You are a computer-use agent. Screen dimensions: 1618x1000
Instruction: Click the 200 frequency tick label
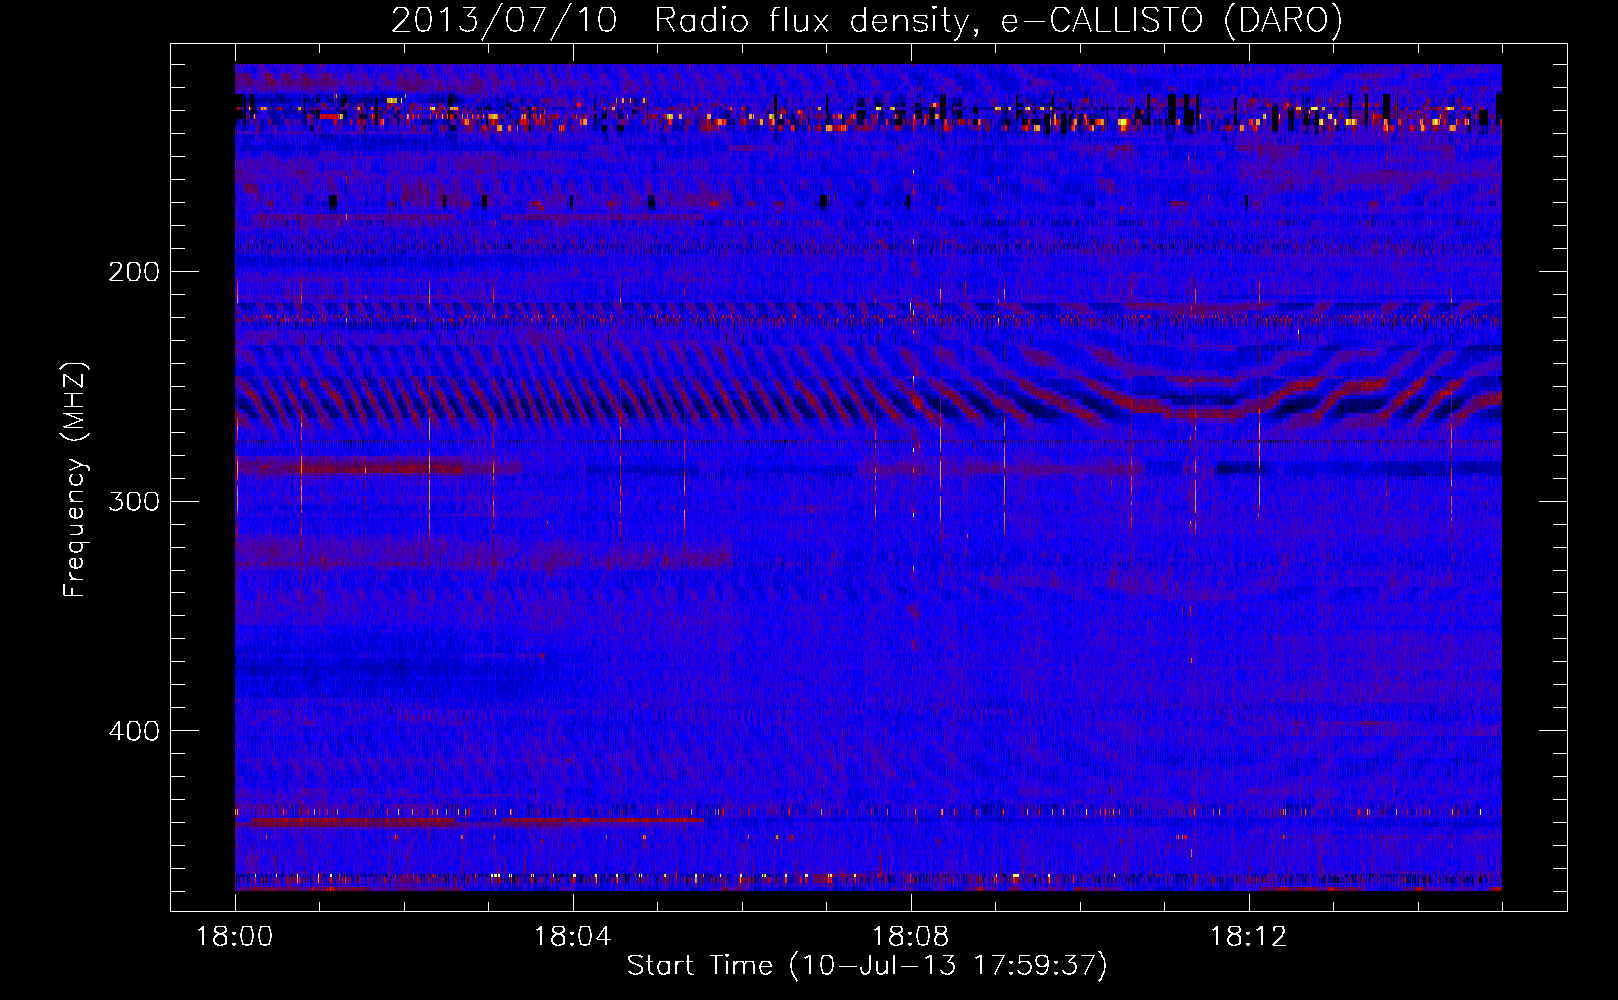click(x=134, y=272)
